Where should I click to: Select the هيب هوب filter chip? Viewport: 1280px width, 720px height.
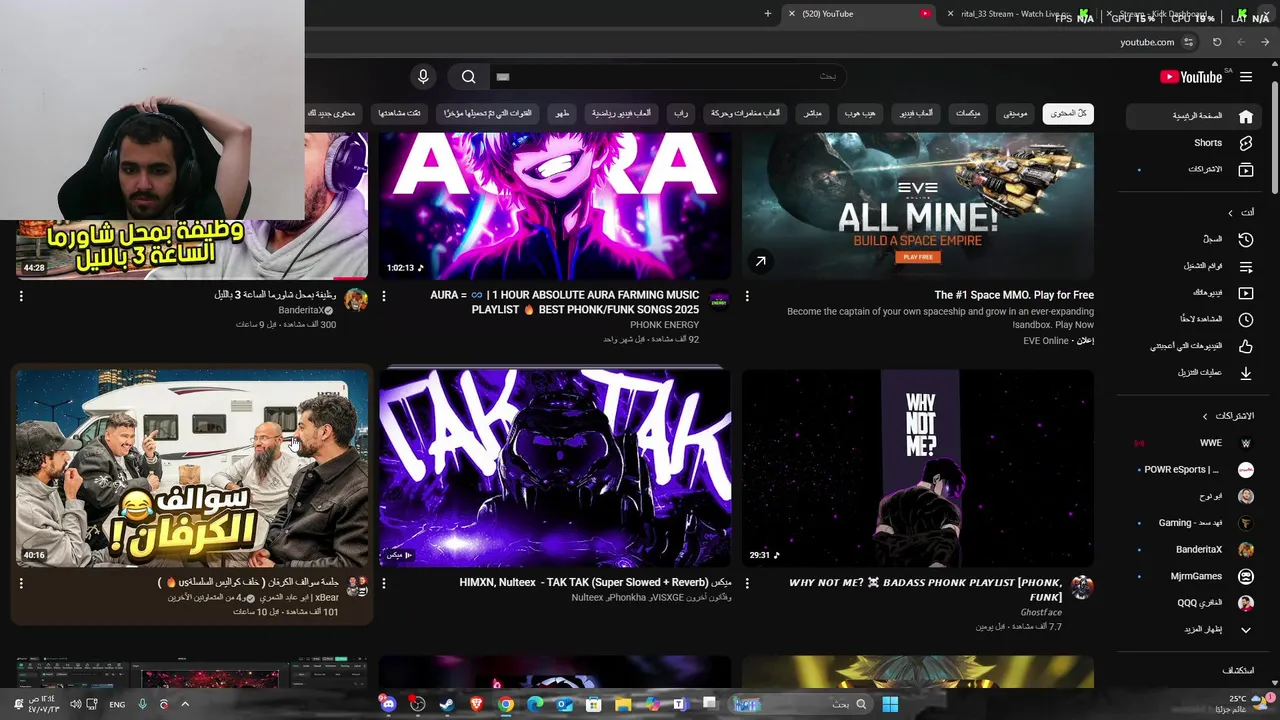pyautogui.click(x=858, y=114)
